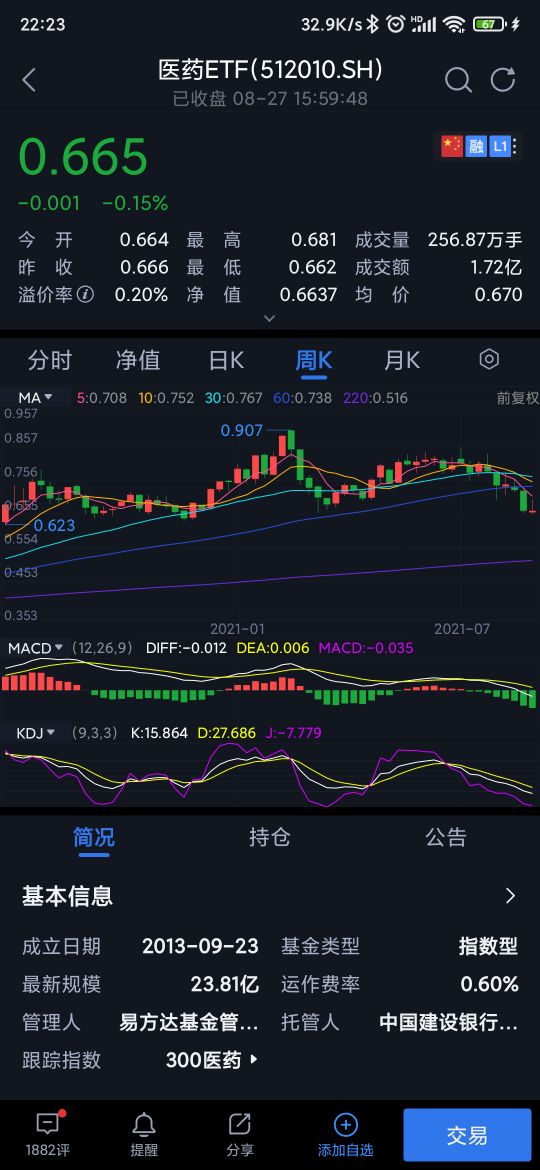Tap the 医药ETF(512010.SH) title

click(x=270, y=70)
